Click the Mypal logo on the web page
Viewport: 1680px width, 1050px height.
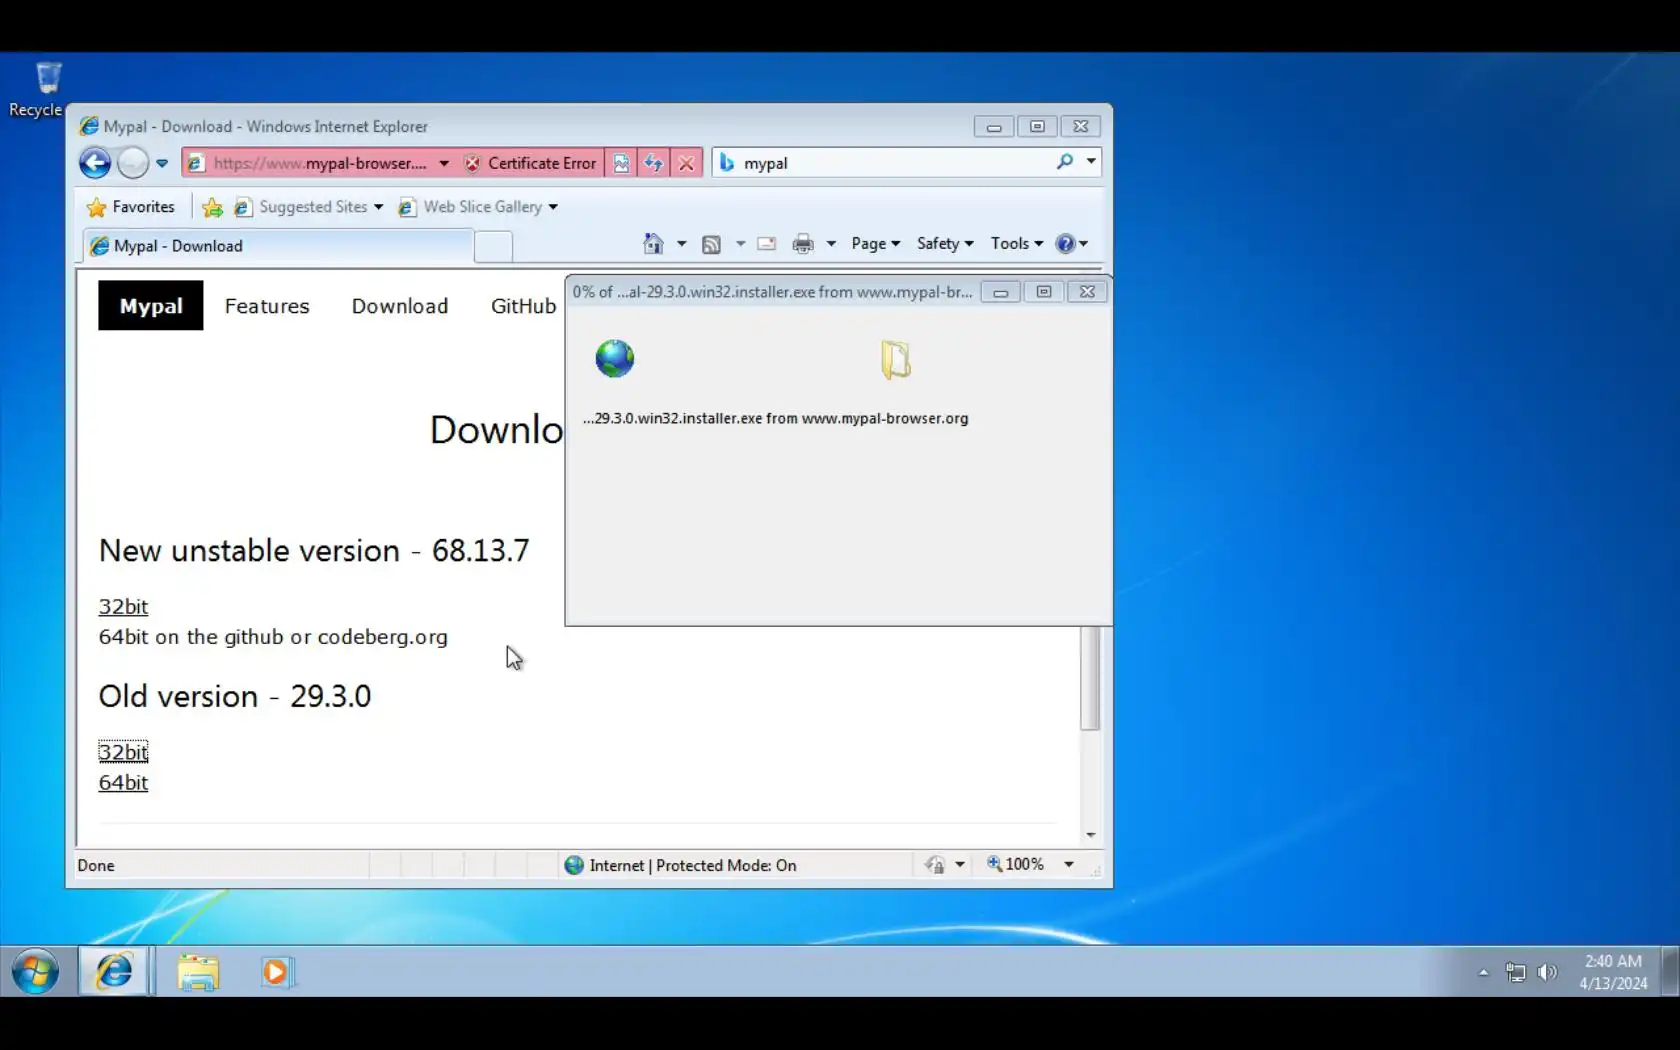(x=151, y=306)
